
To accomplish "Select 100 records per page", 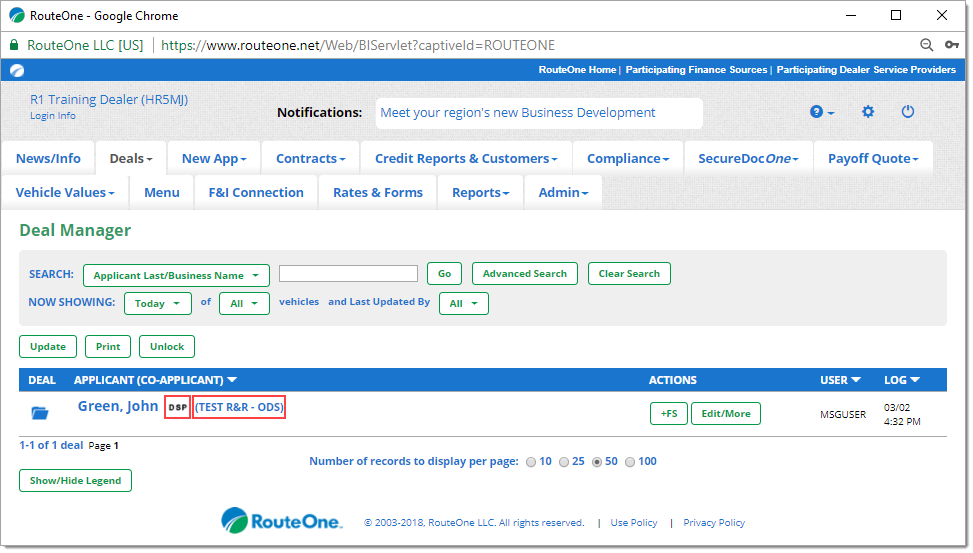I will (630, 462).
